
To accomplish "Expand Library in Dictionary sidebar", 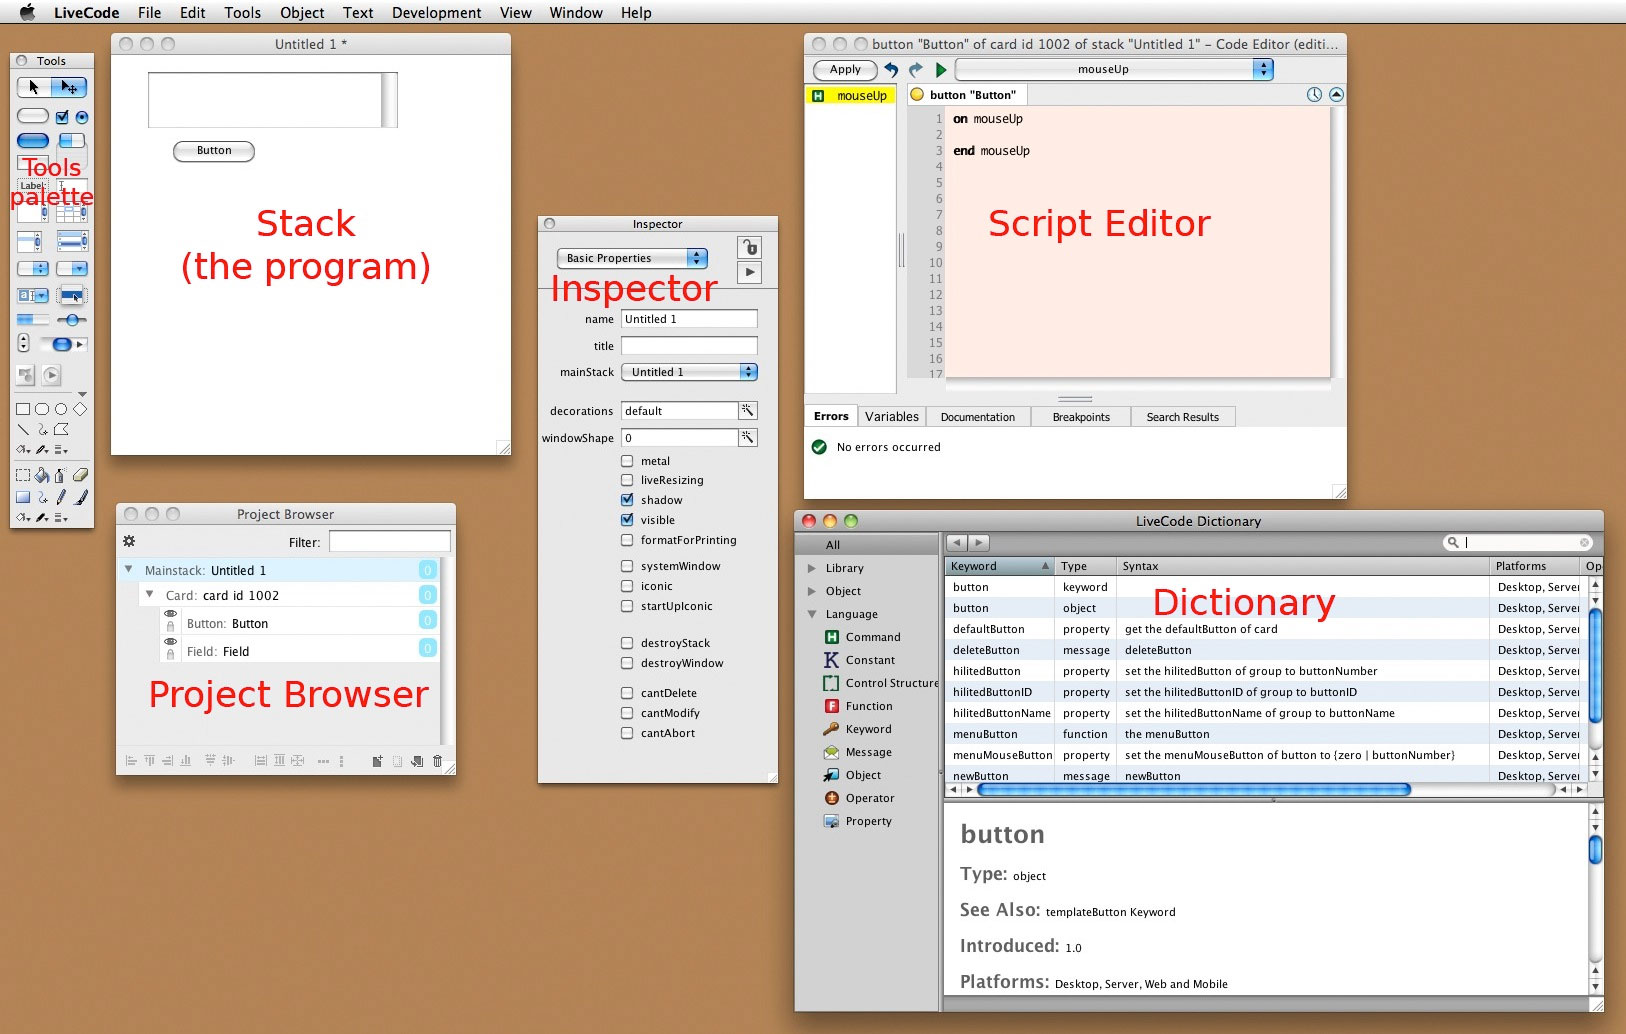I will (811, 568).
